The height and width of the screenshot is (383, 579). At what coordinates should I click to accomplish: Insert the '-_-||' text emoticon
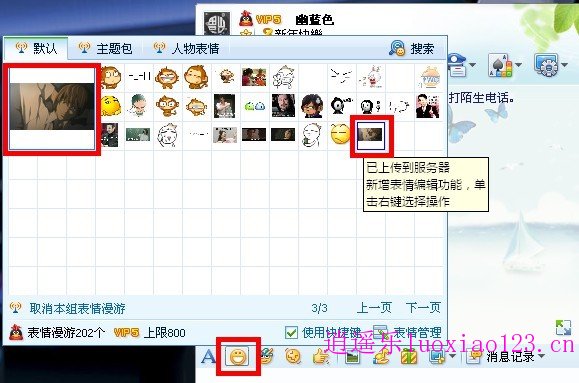(x=139, y=77)
